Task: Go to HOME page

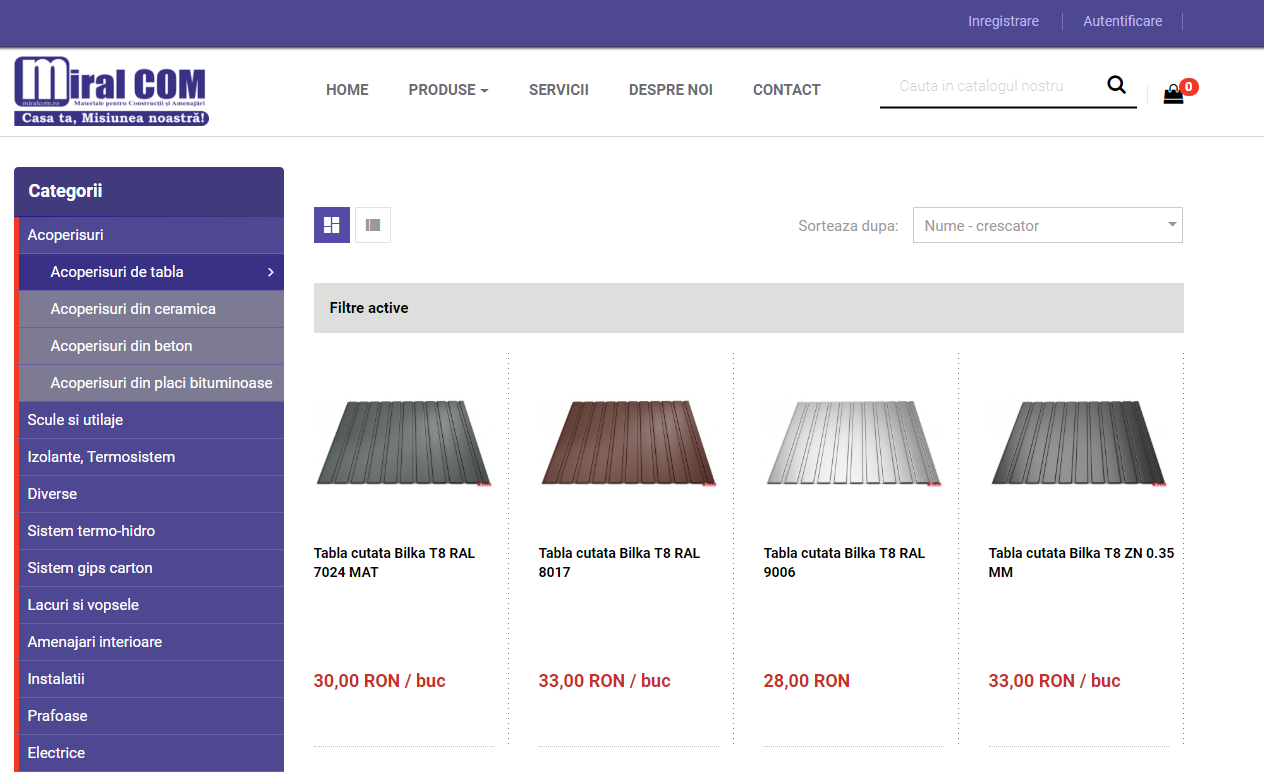Action: coord(347,90)
